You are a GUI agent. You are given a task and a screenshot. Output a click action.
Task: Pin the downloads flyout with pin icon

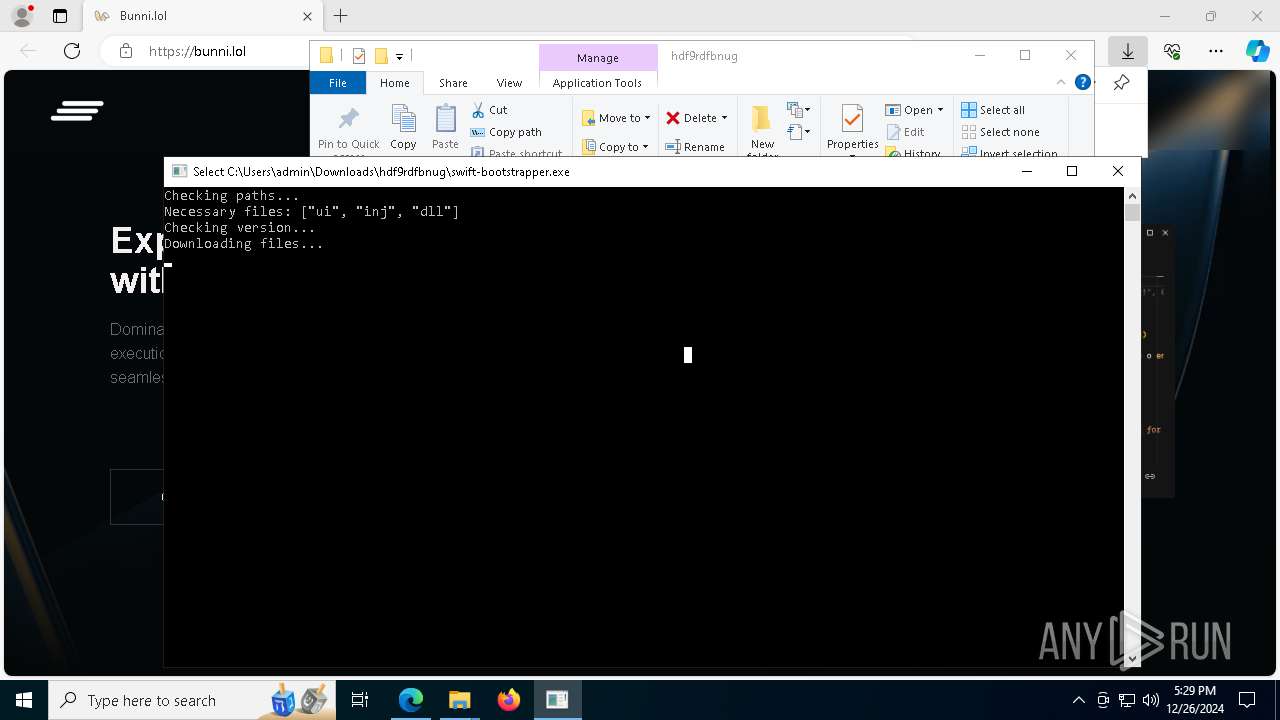(1121, 83)
